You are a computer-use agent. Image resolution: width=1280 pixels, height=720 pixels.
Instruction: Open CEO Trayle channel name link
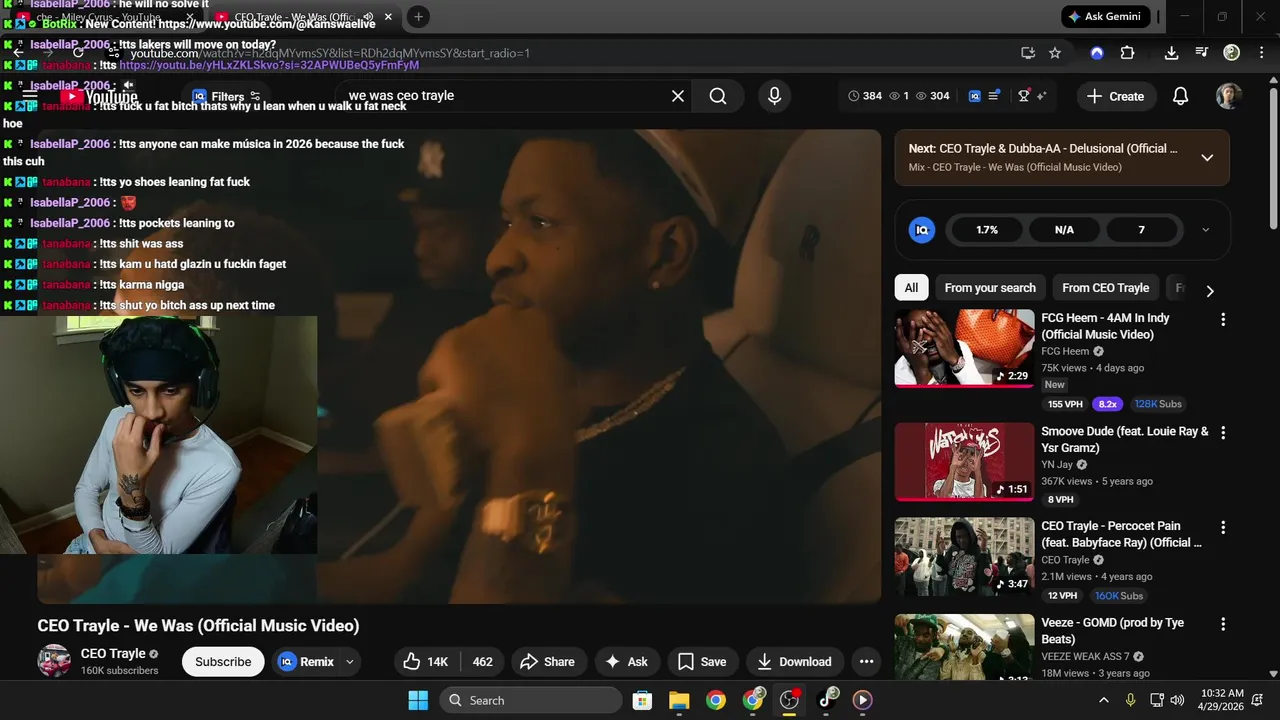(x=113, y=654)
